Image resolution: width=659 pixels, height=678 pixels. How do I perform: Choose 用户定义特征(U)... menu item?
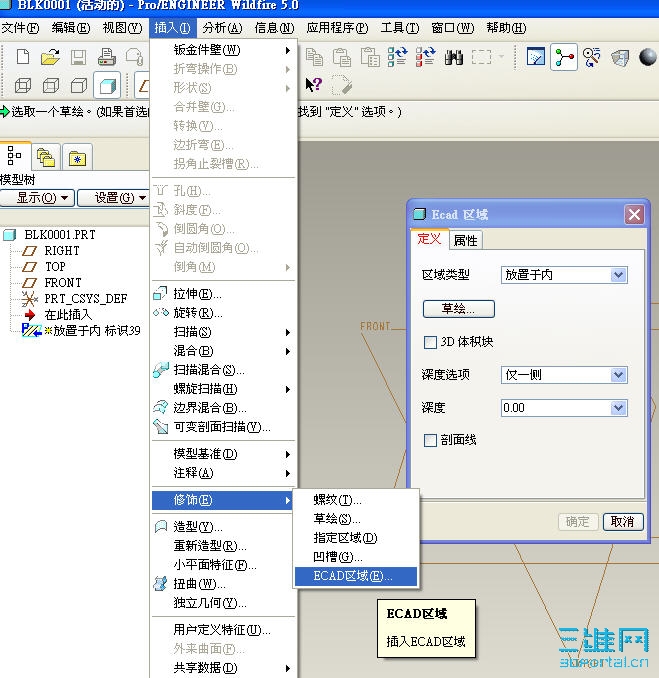tap(224, 630)
